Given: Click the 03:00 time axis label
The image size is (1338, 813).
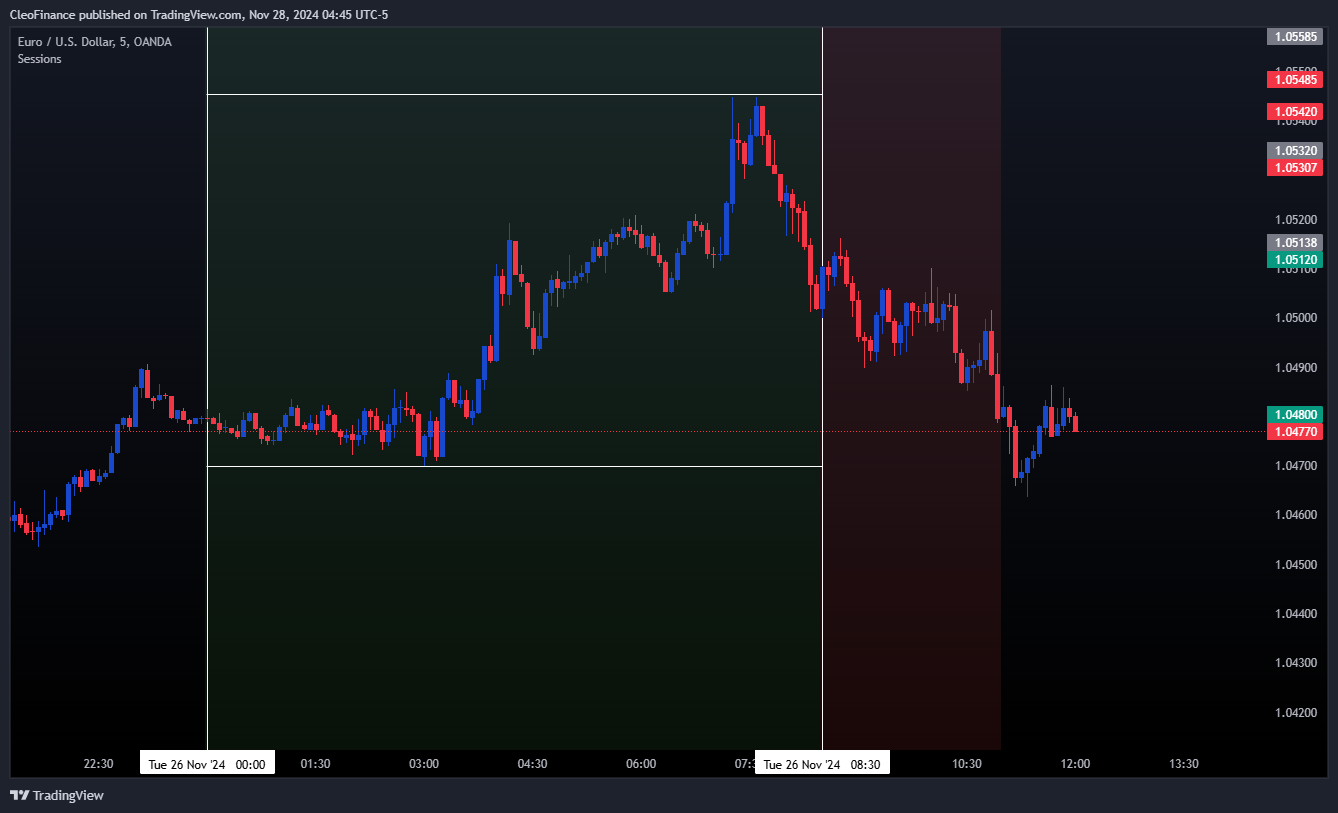Looking at the screenshot, I should point(424,764).
